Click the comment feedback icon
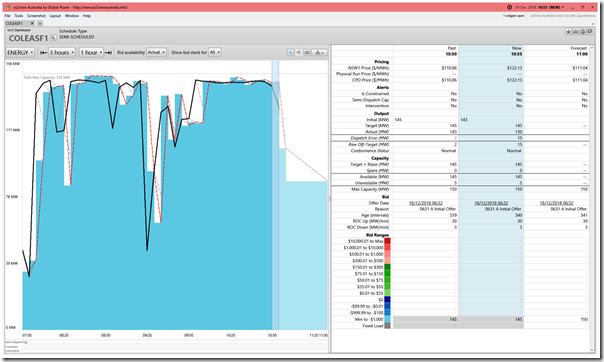The height and width of the screenshot is (362, 604). click(x=590, y=32)
